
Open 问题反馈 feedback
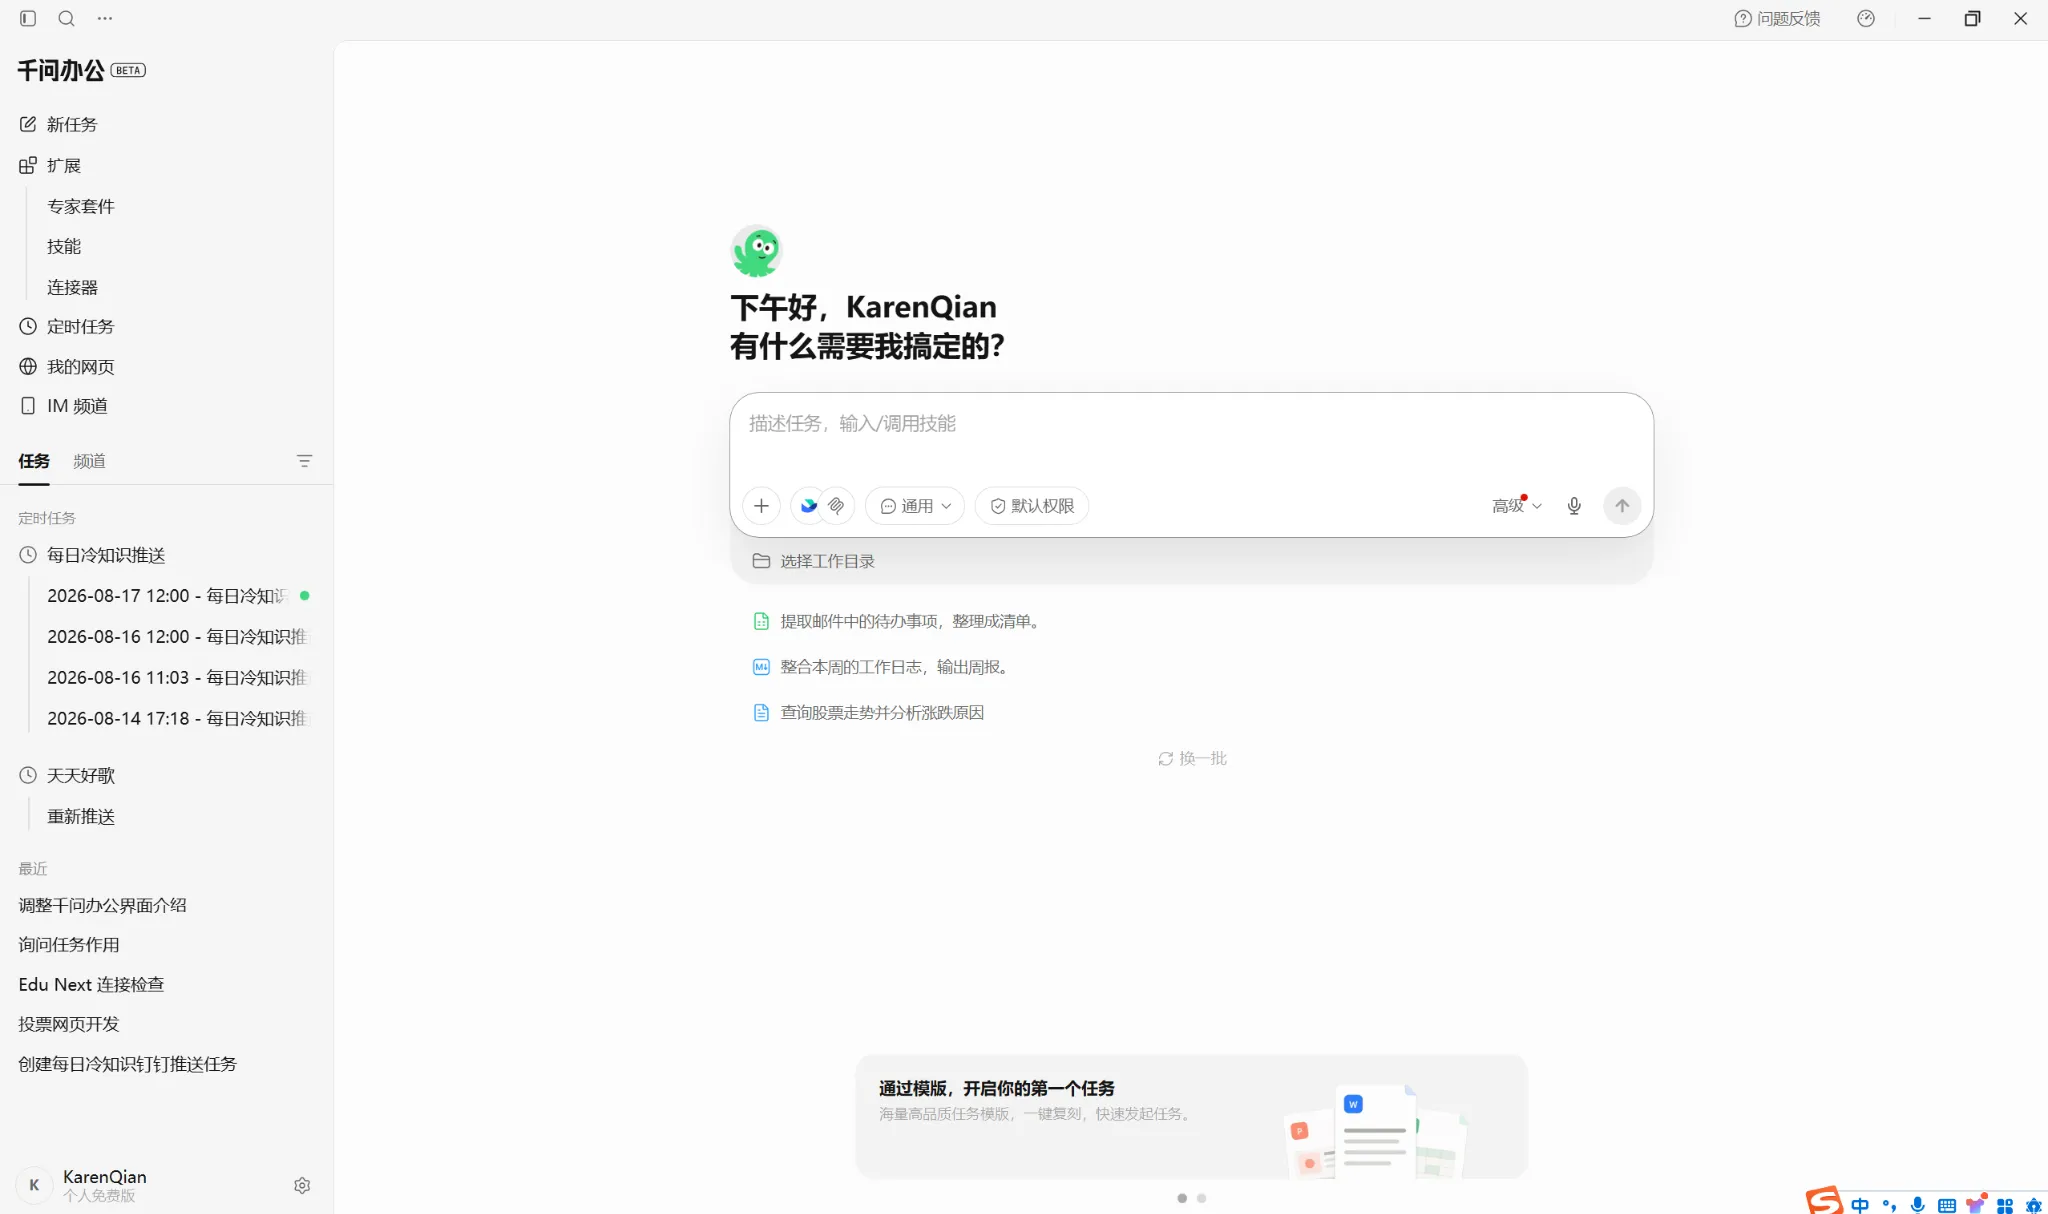(1777, 18)
